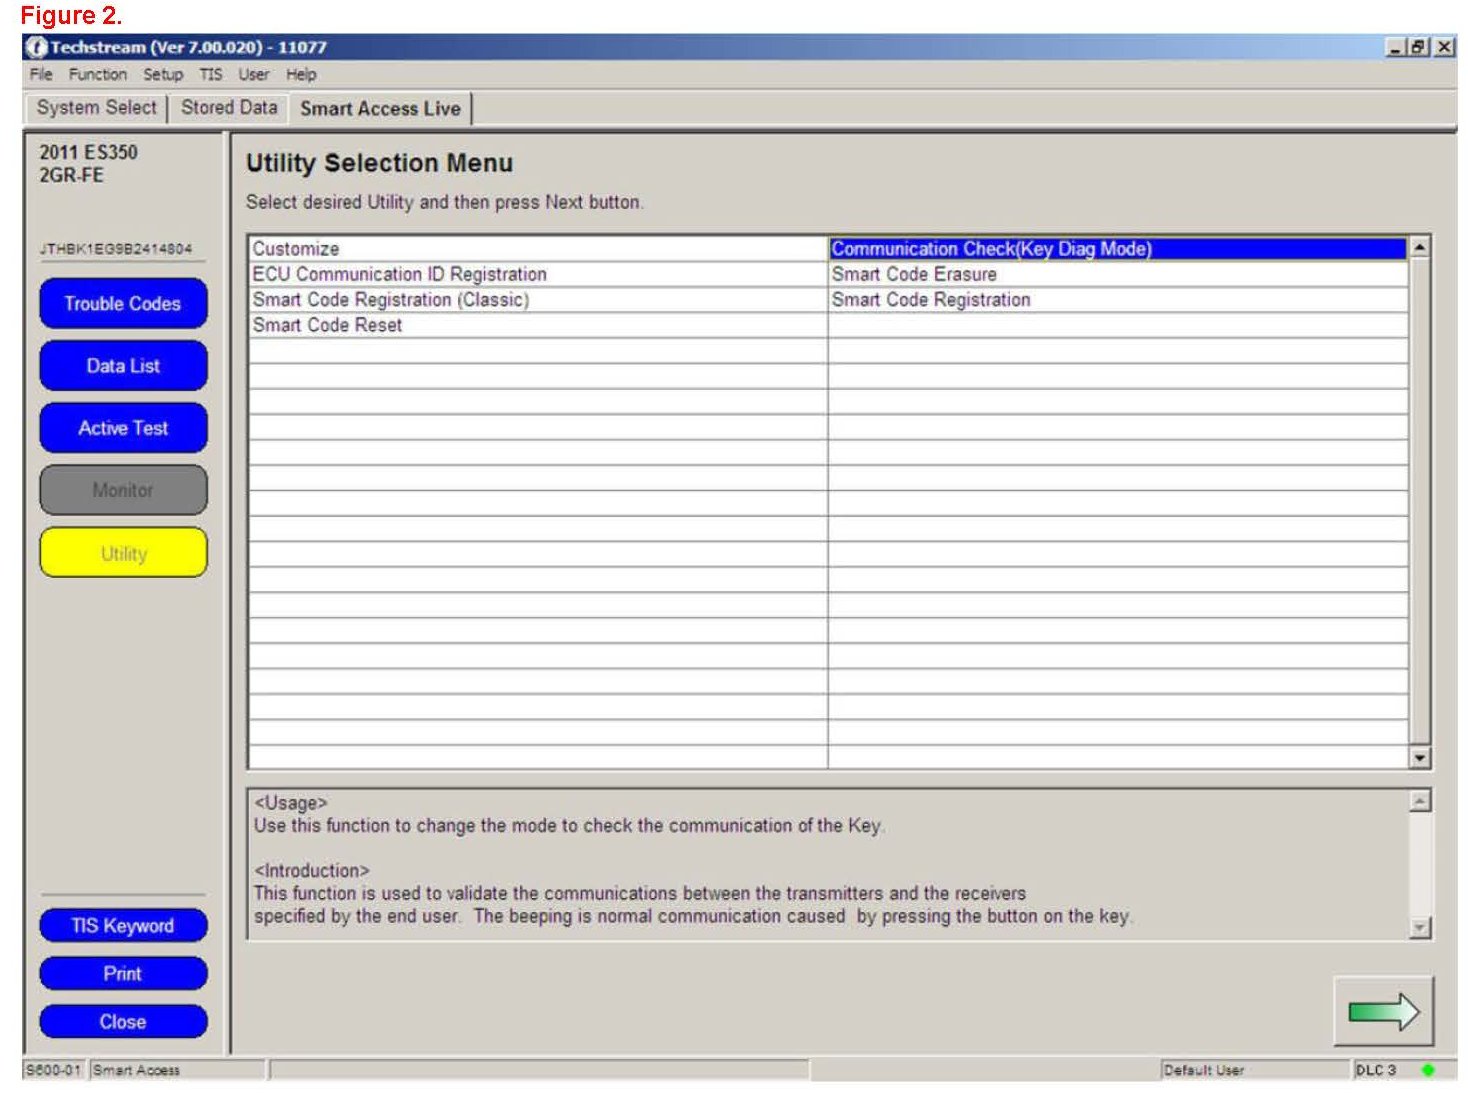Open the File menu
The width and height of the screenshot is (1468, 1093).
tap(41, 75)
